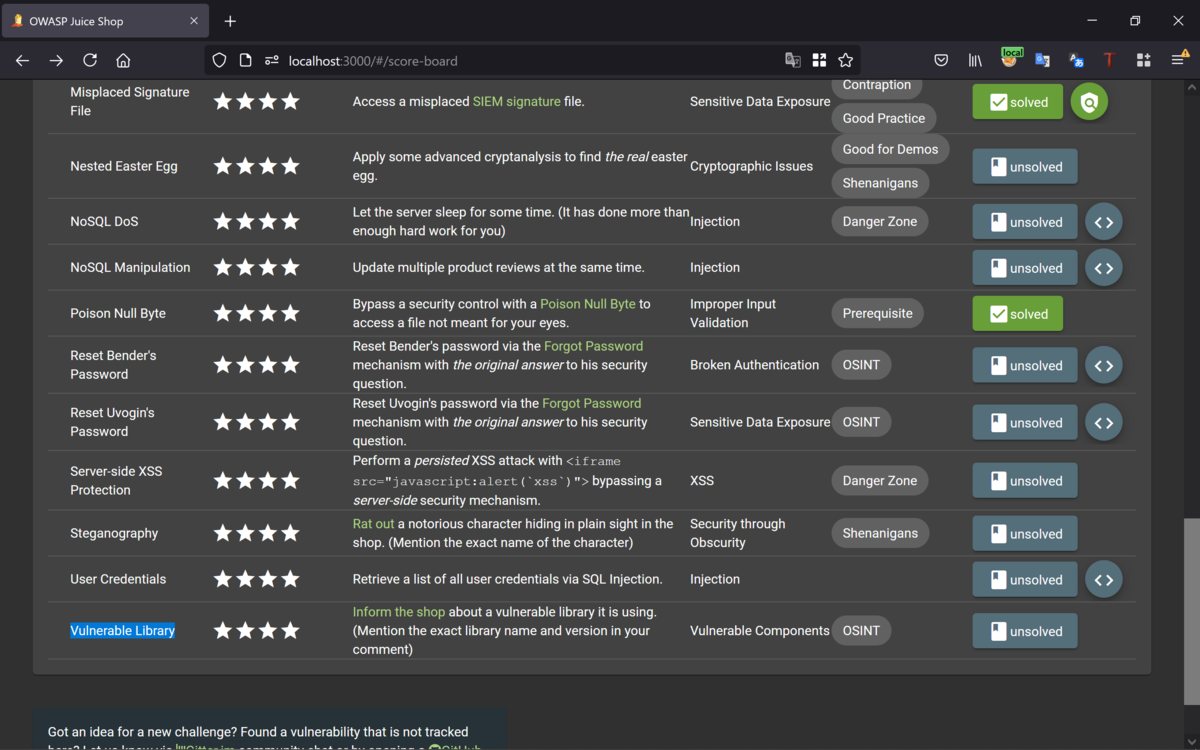
Task: Click unsolved button for Nested Easter Egg
Action: 1024,167
